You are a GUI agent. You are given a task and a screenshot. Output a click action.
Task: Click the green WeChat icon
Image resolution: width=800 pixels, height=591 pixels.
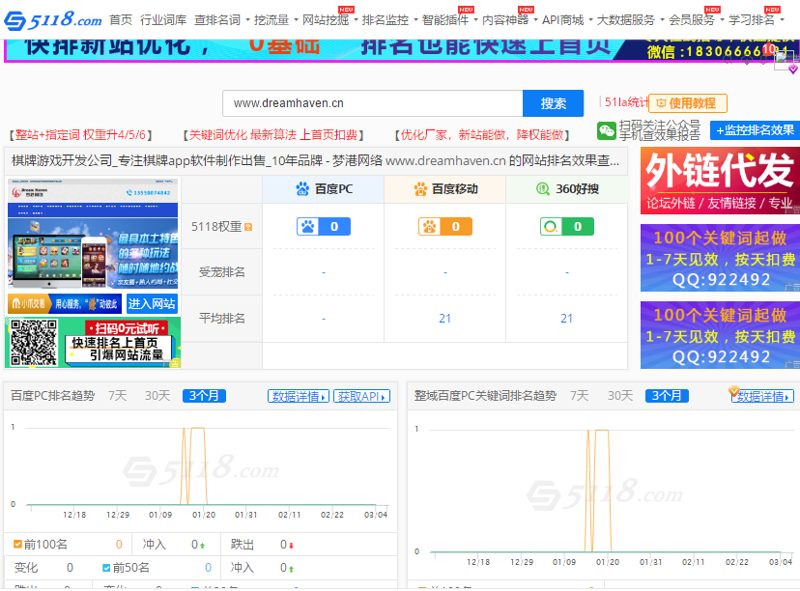pos(607,131)
